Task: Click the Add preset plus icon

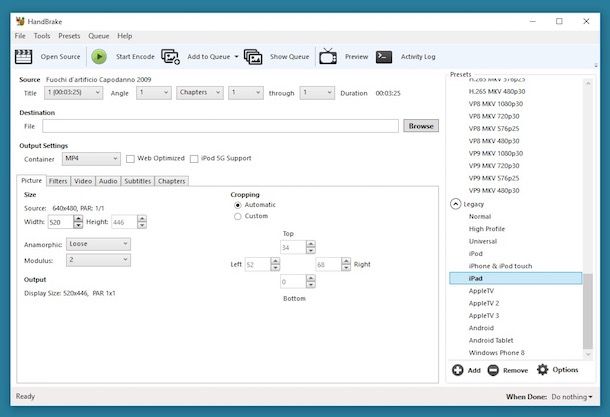Action: 458,370
